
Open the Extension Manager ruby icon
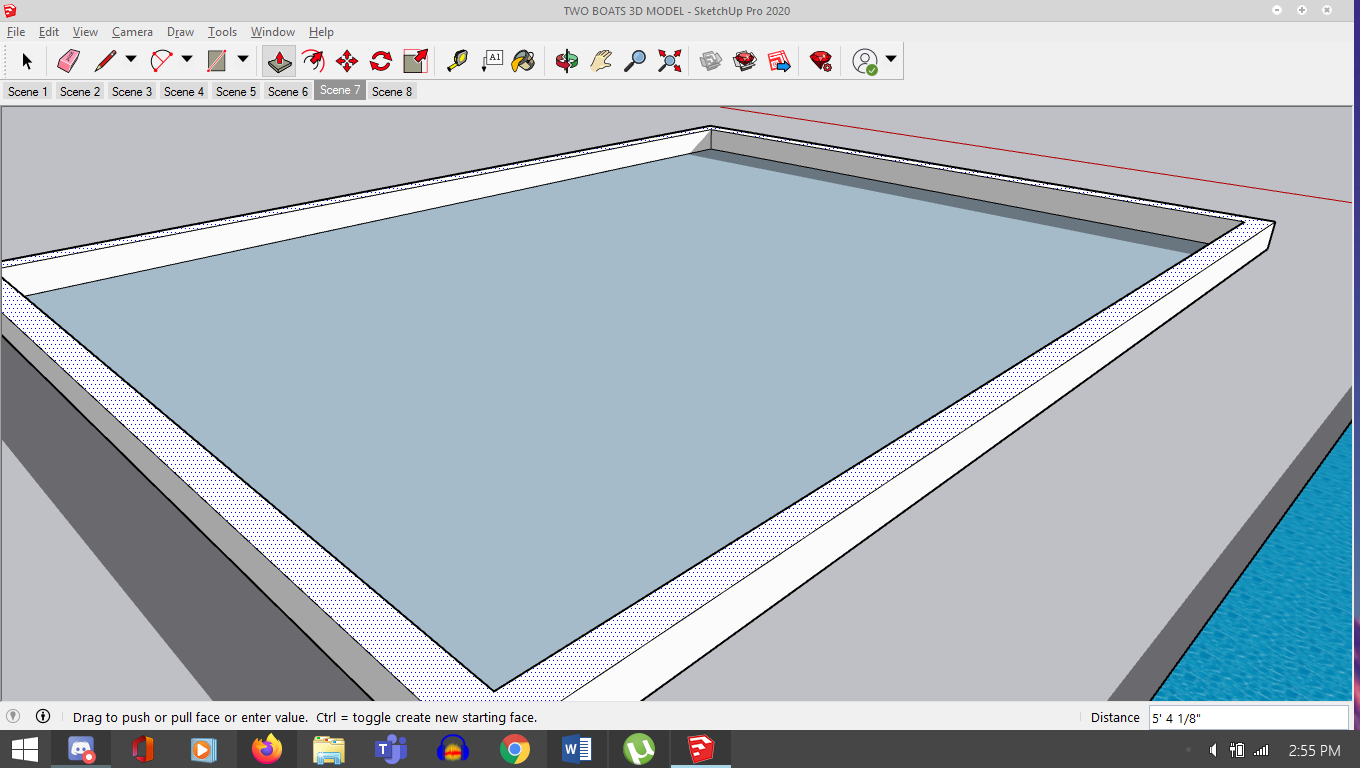[821, 61]
